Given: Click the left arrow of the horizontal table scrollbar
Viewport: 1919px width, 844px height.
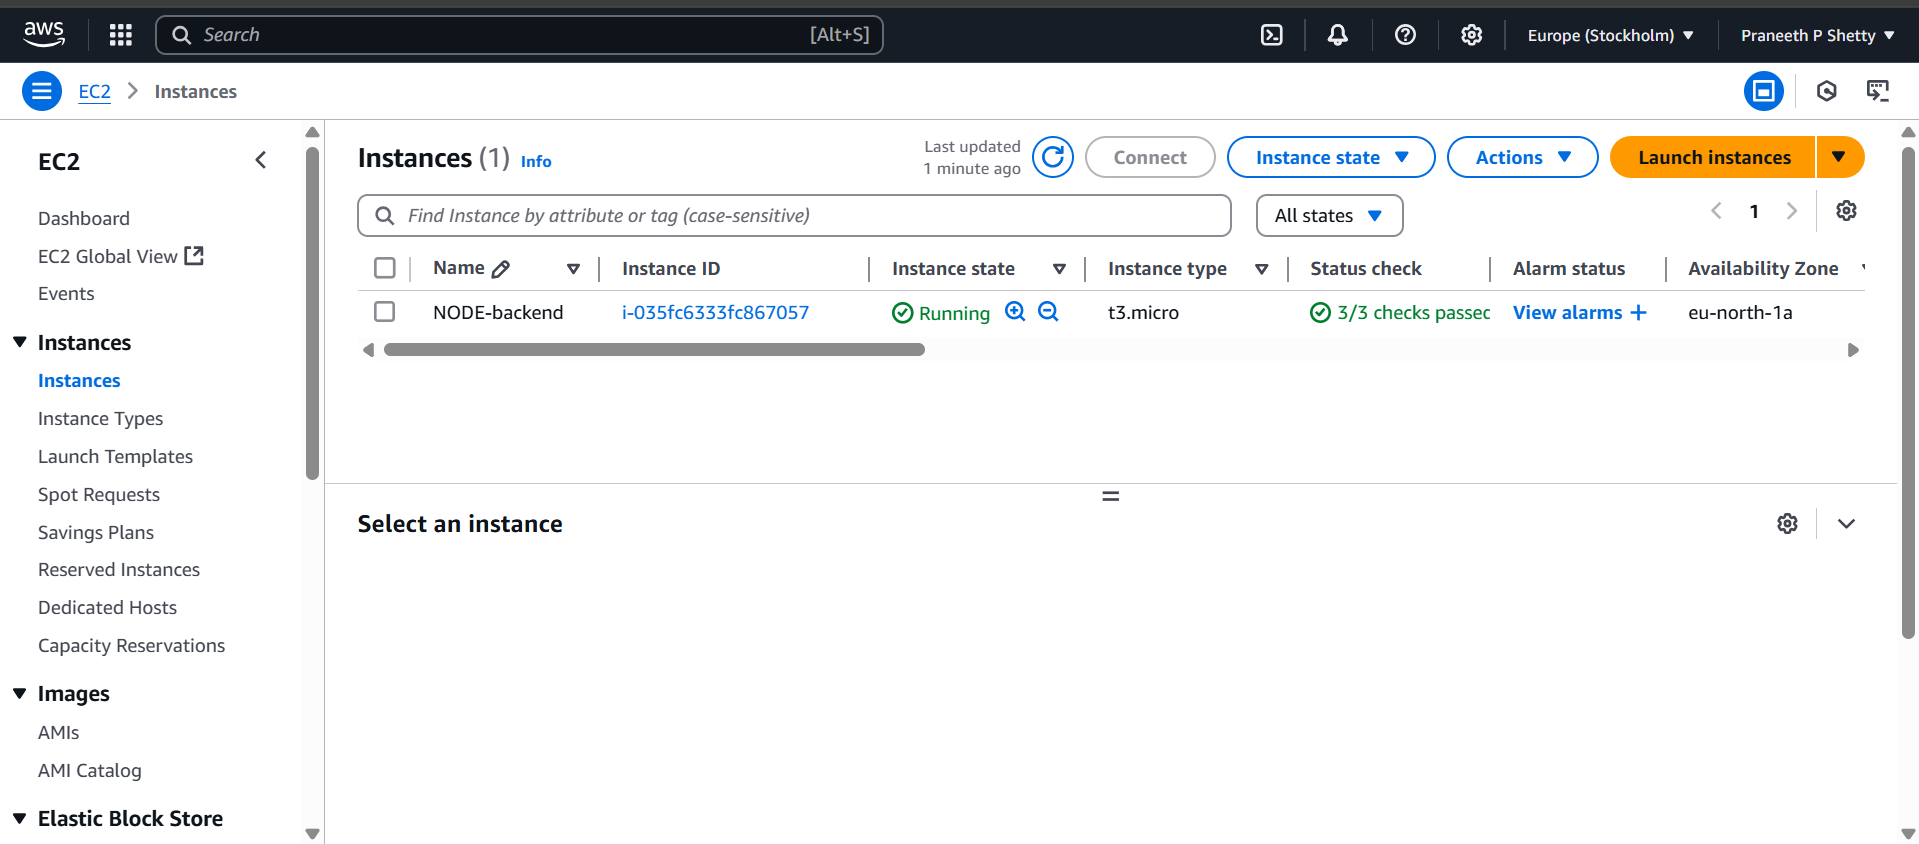Looking at the screenshot, I should (368, 350).
